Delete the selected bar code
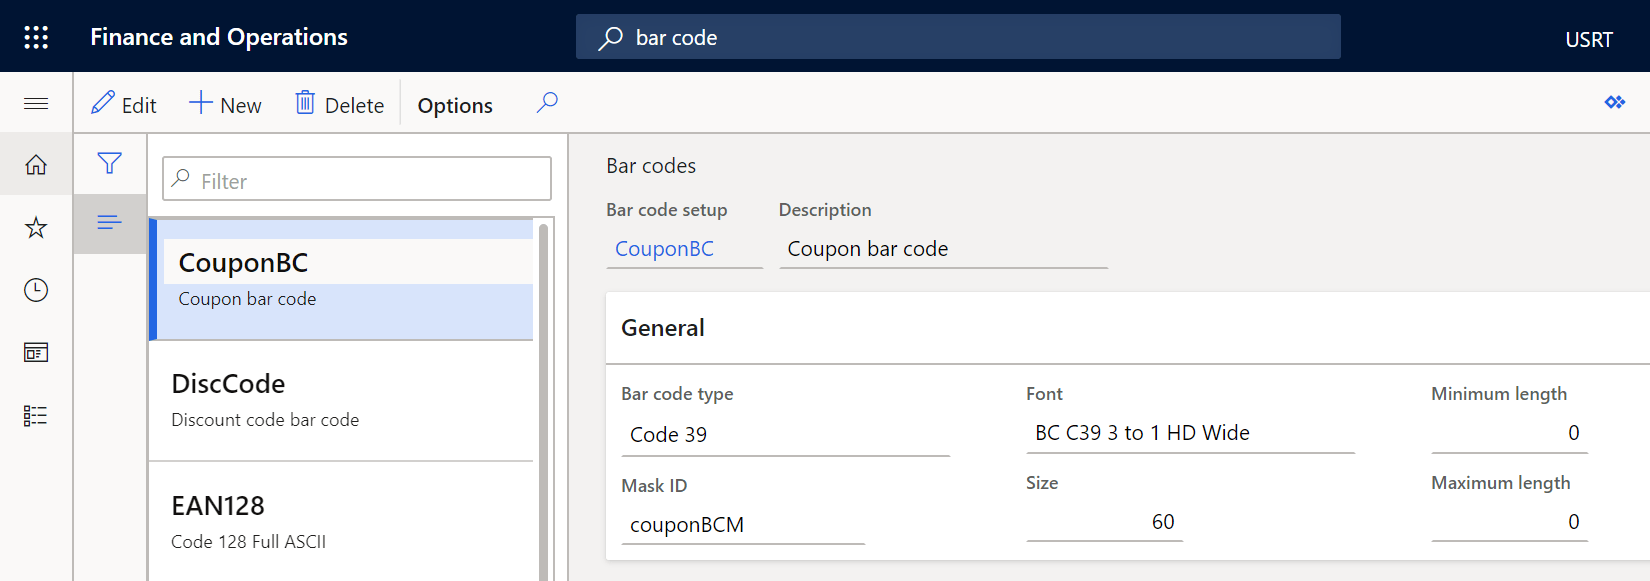 [340, 104]
